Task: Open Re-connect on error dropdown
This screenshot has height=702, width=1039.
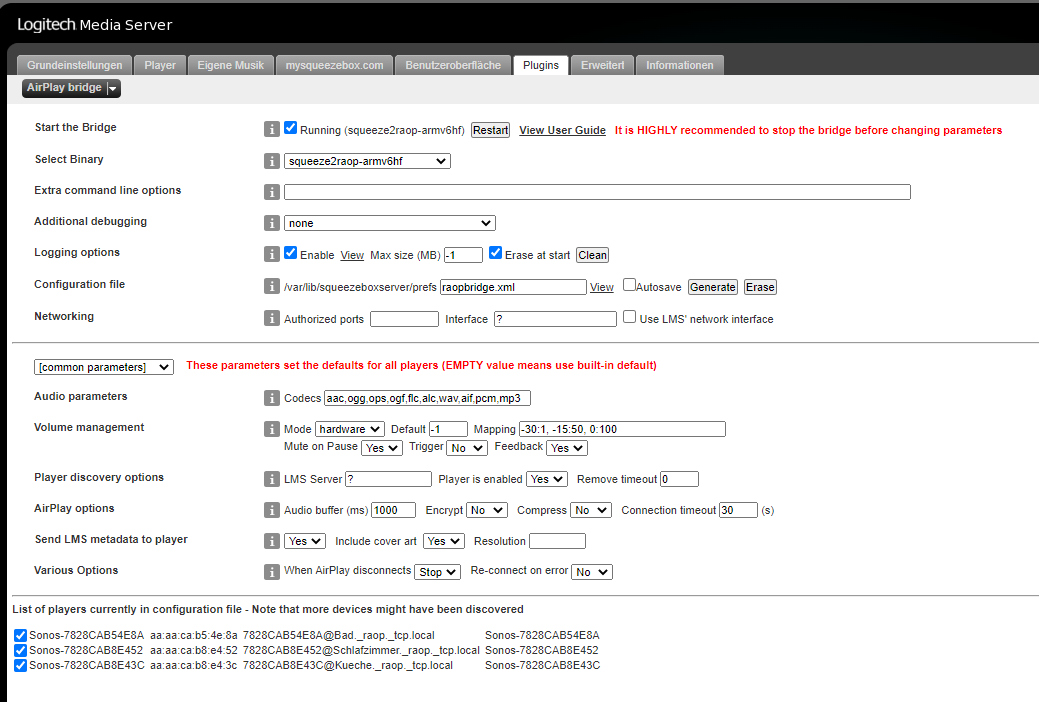Action: coord(592,572)
